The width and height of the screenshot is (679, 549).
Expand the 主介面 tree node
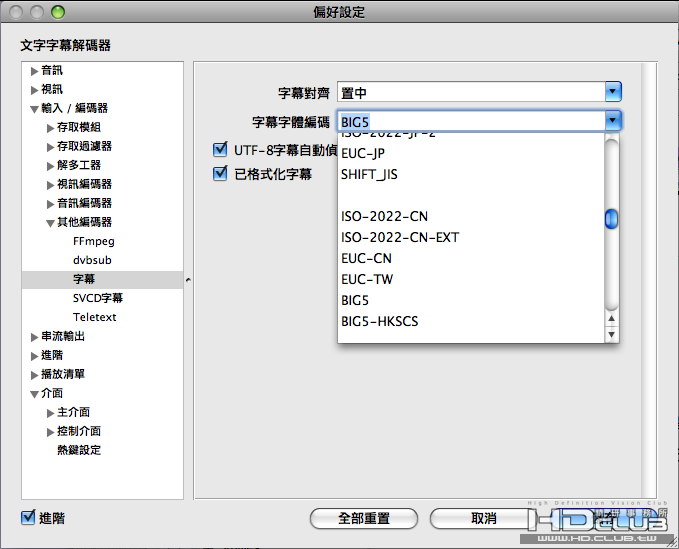[x=51, y=413]
